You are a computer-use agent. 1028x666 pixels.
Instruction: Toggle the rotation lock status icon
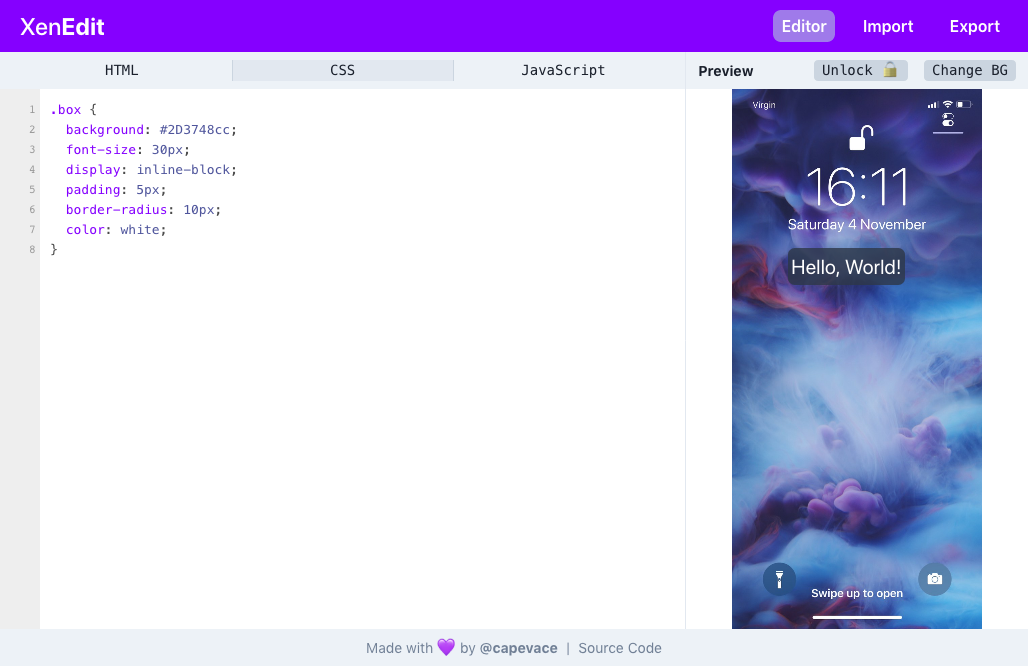click(948, 120)
